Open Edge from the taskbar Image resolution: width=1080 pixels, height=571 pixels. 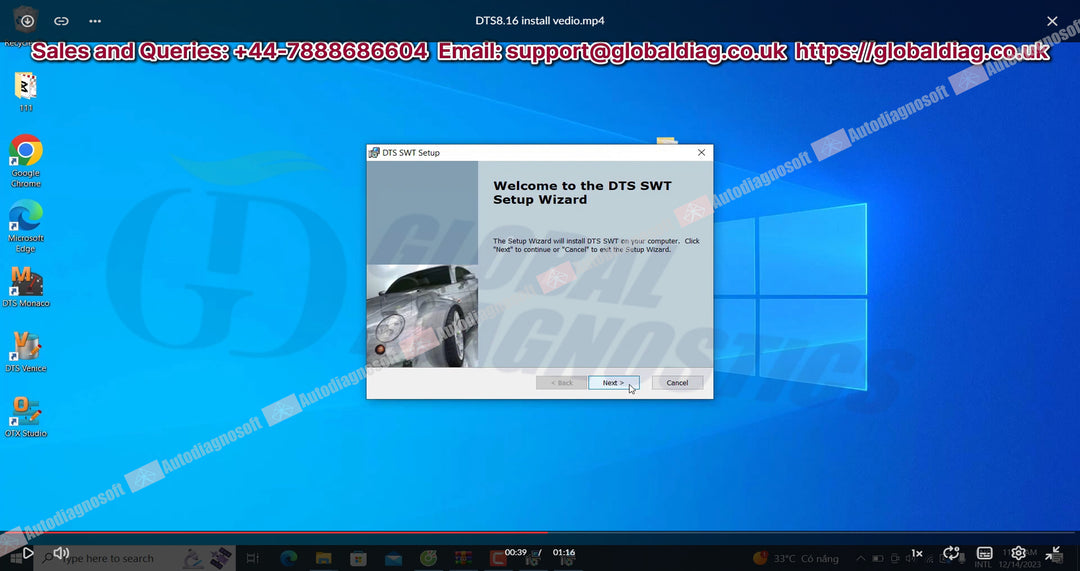[288, 558]
